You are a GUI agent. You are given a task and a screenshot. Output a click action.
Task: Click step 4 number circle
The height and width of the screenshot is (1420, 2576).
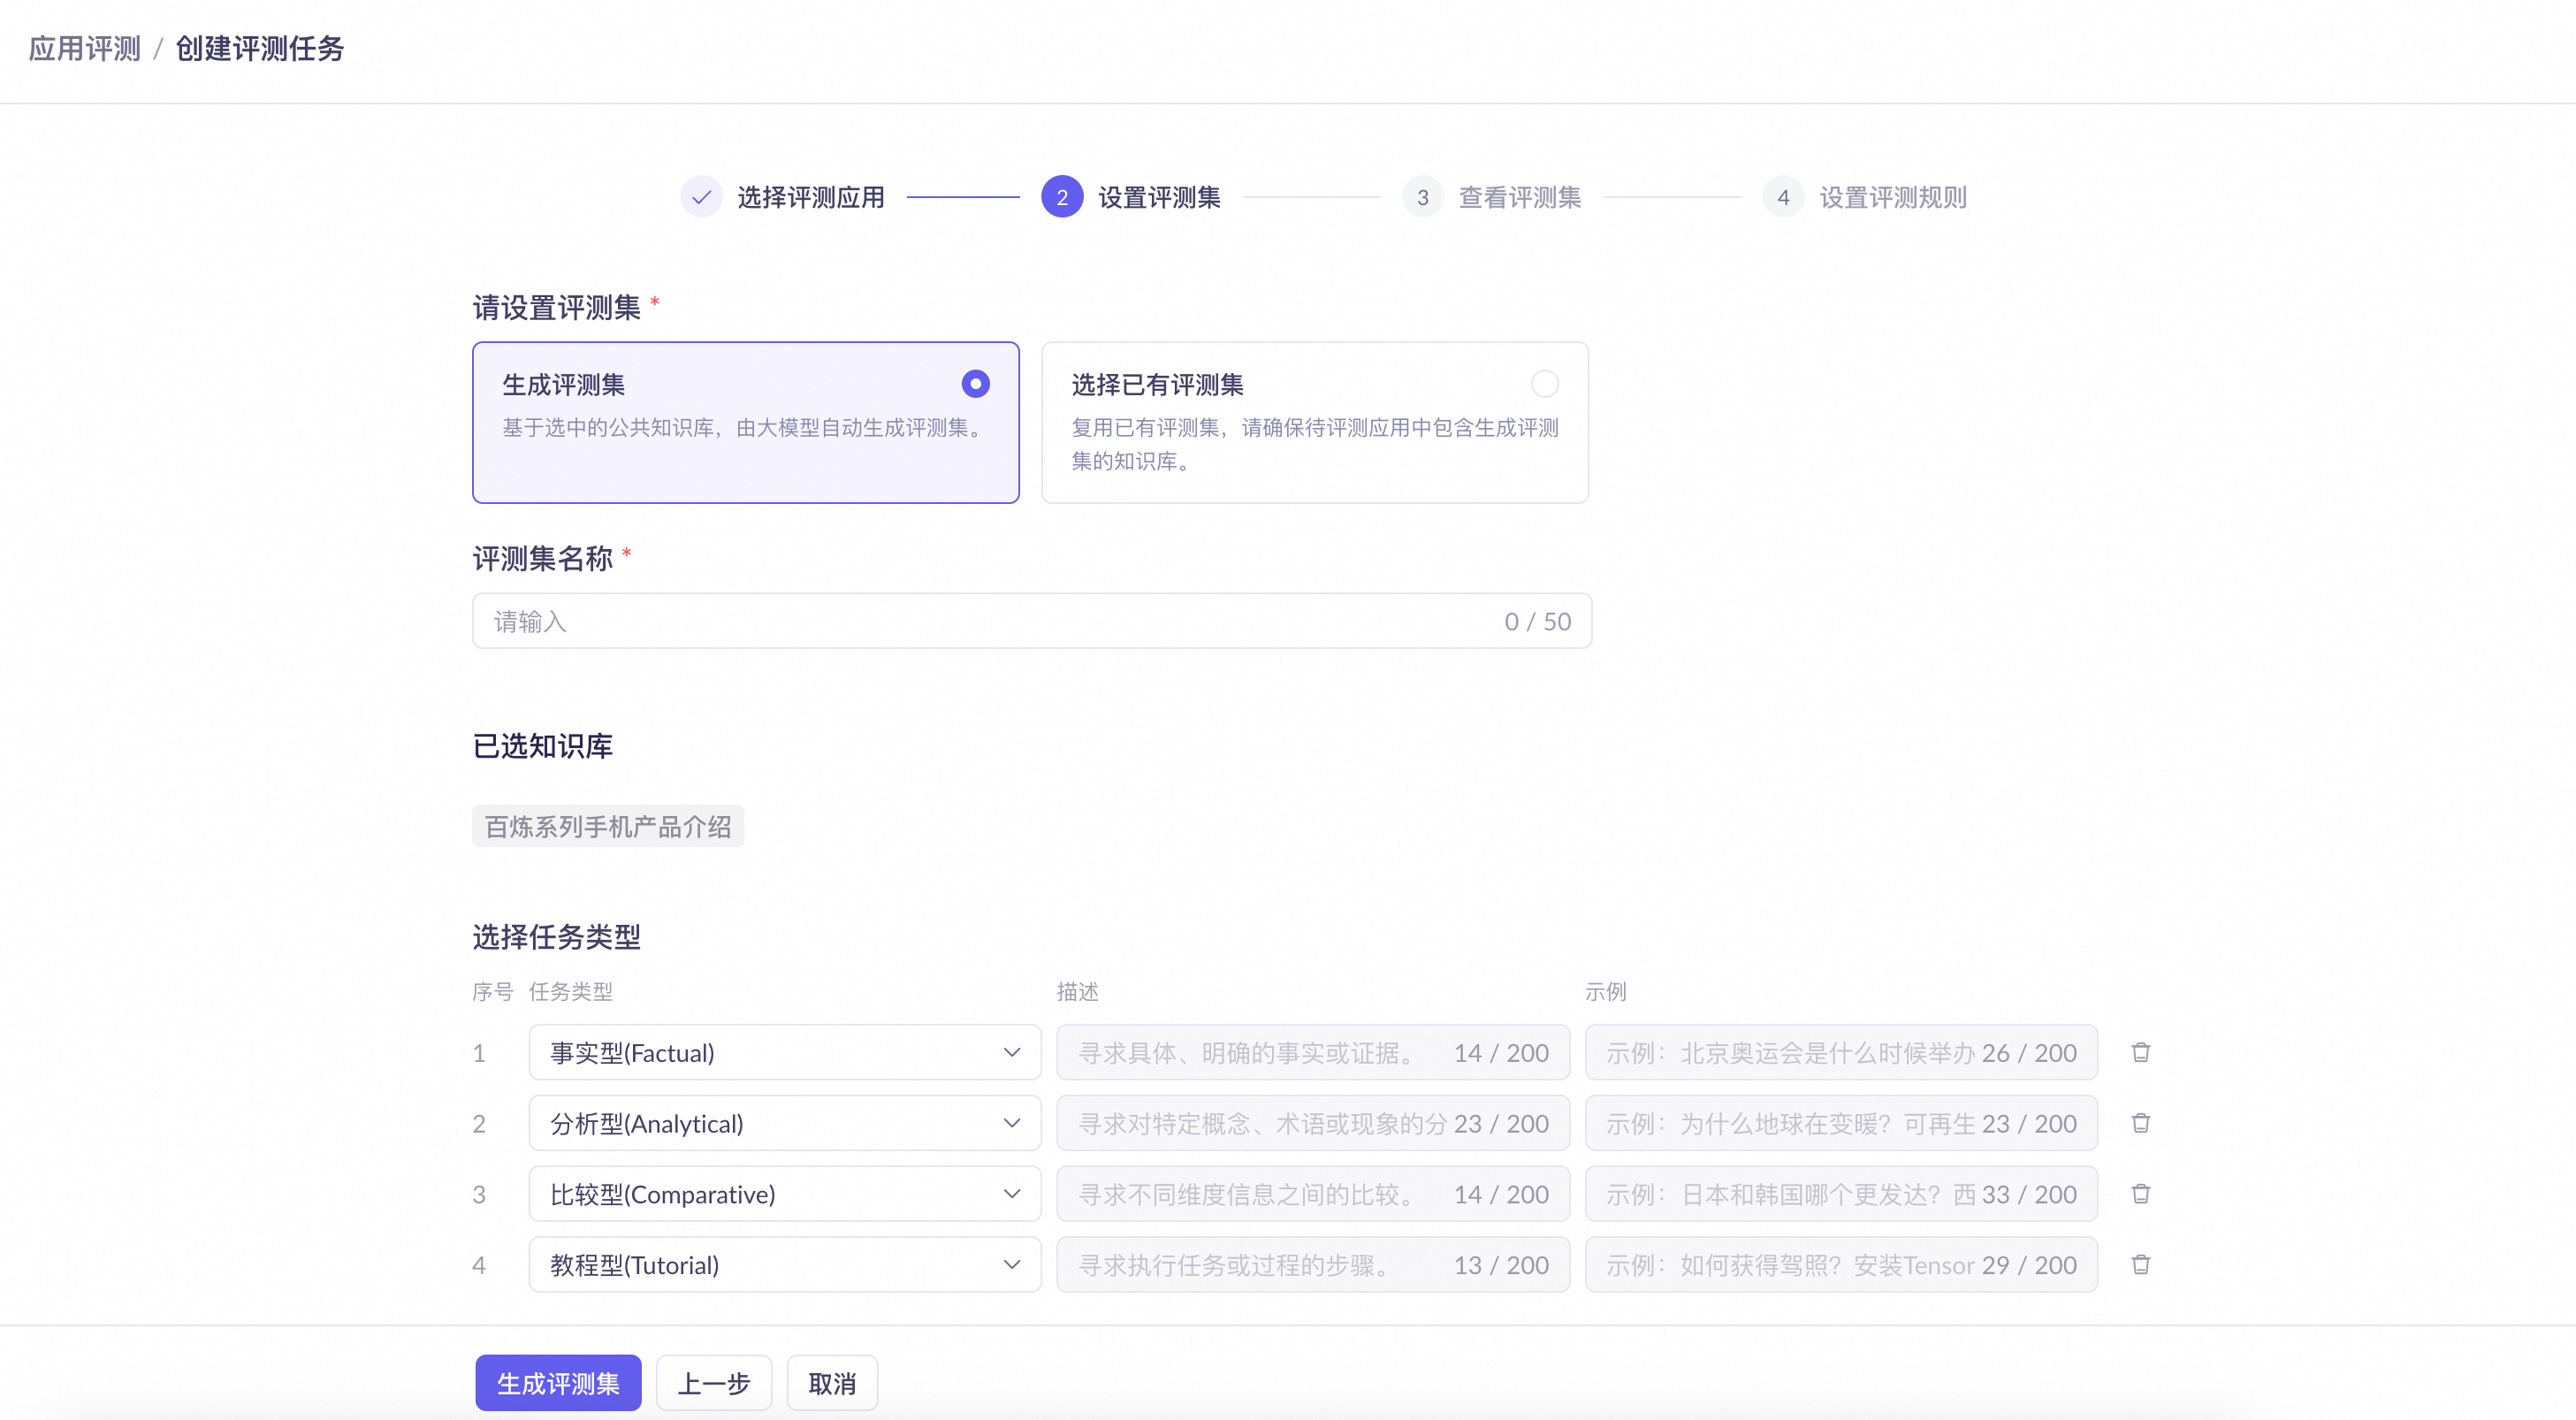pos(1782,197)
